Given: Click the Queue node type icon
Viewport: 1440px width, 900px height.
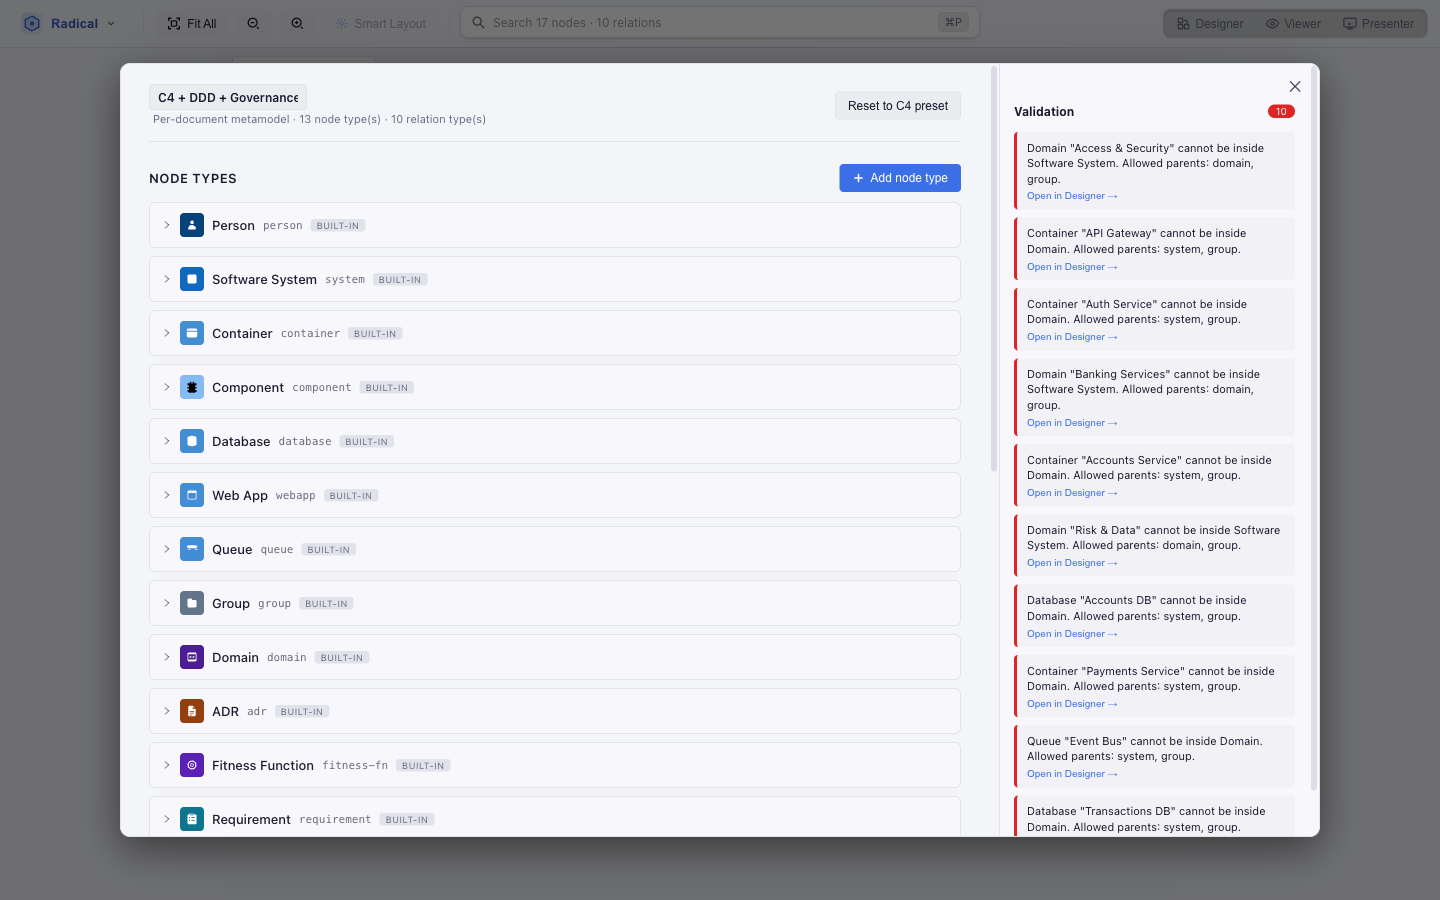Looking at the screenshot, I should pos(192,549).
